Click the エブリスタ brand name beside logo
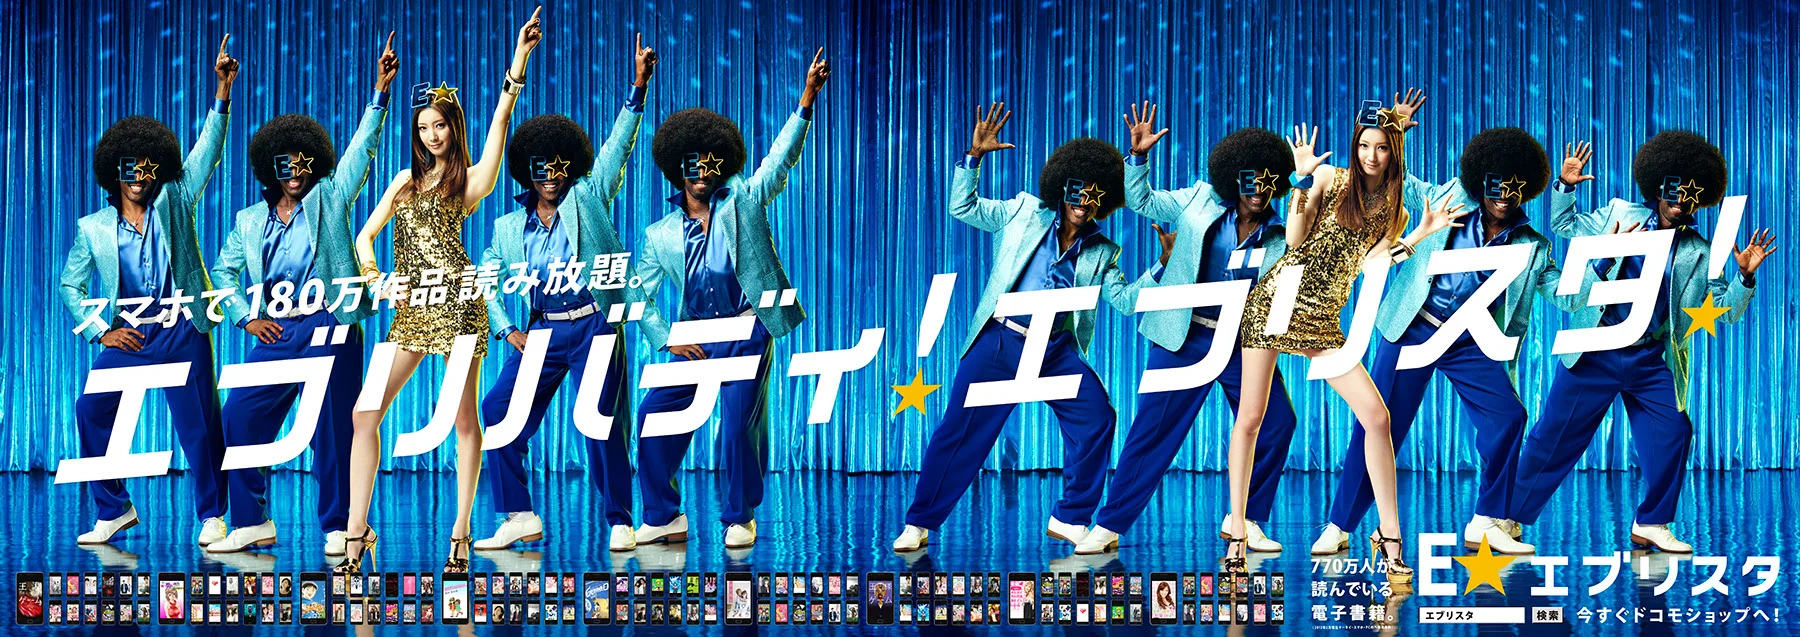Viewport: 1800px width, 637px height. coord(1655,574)
